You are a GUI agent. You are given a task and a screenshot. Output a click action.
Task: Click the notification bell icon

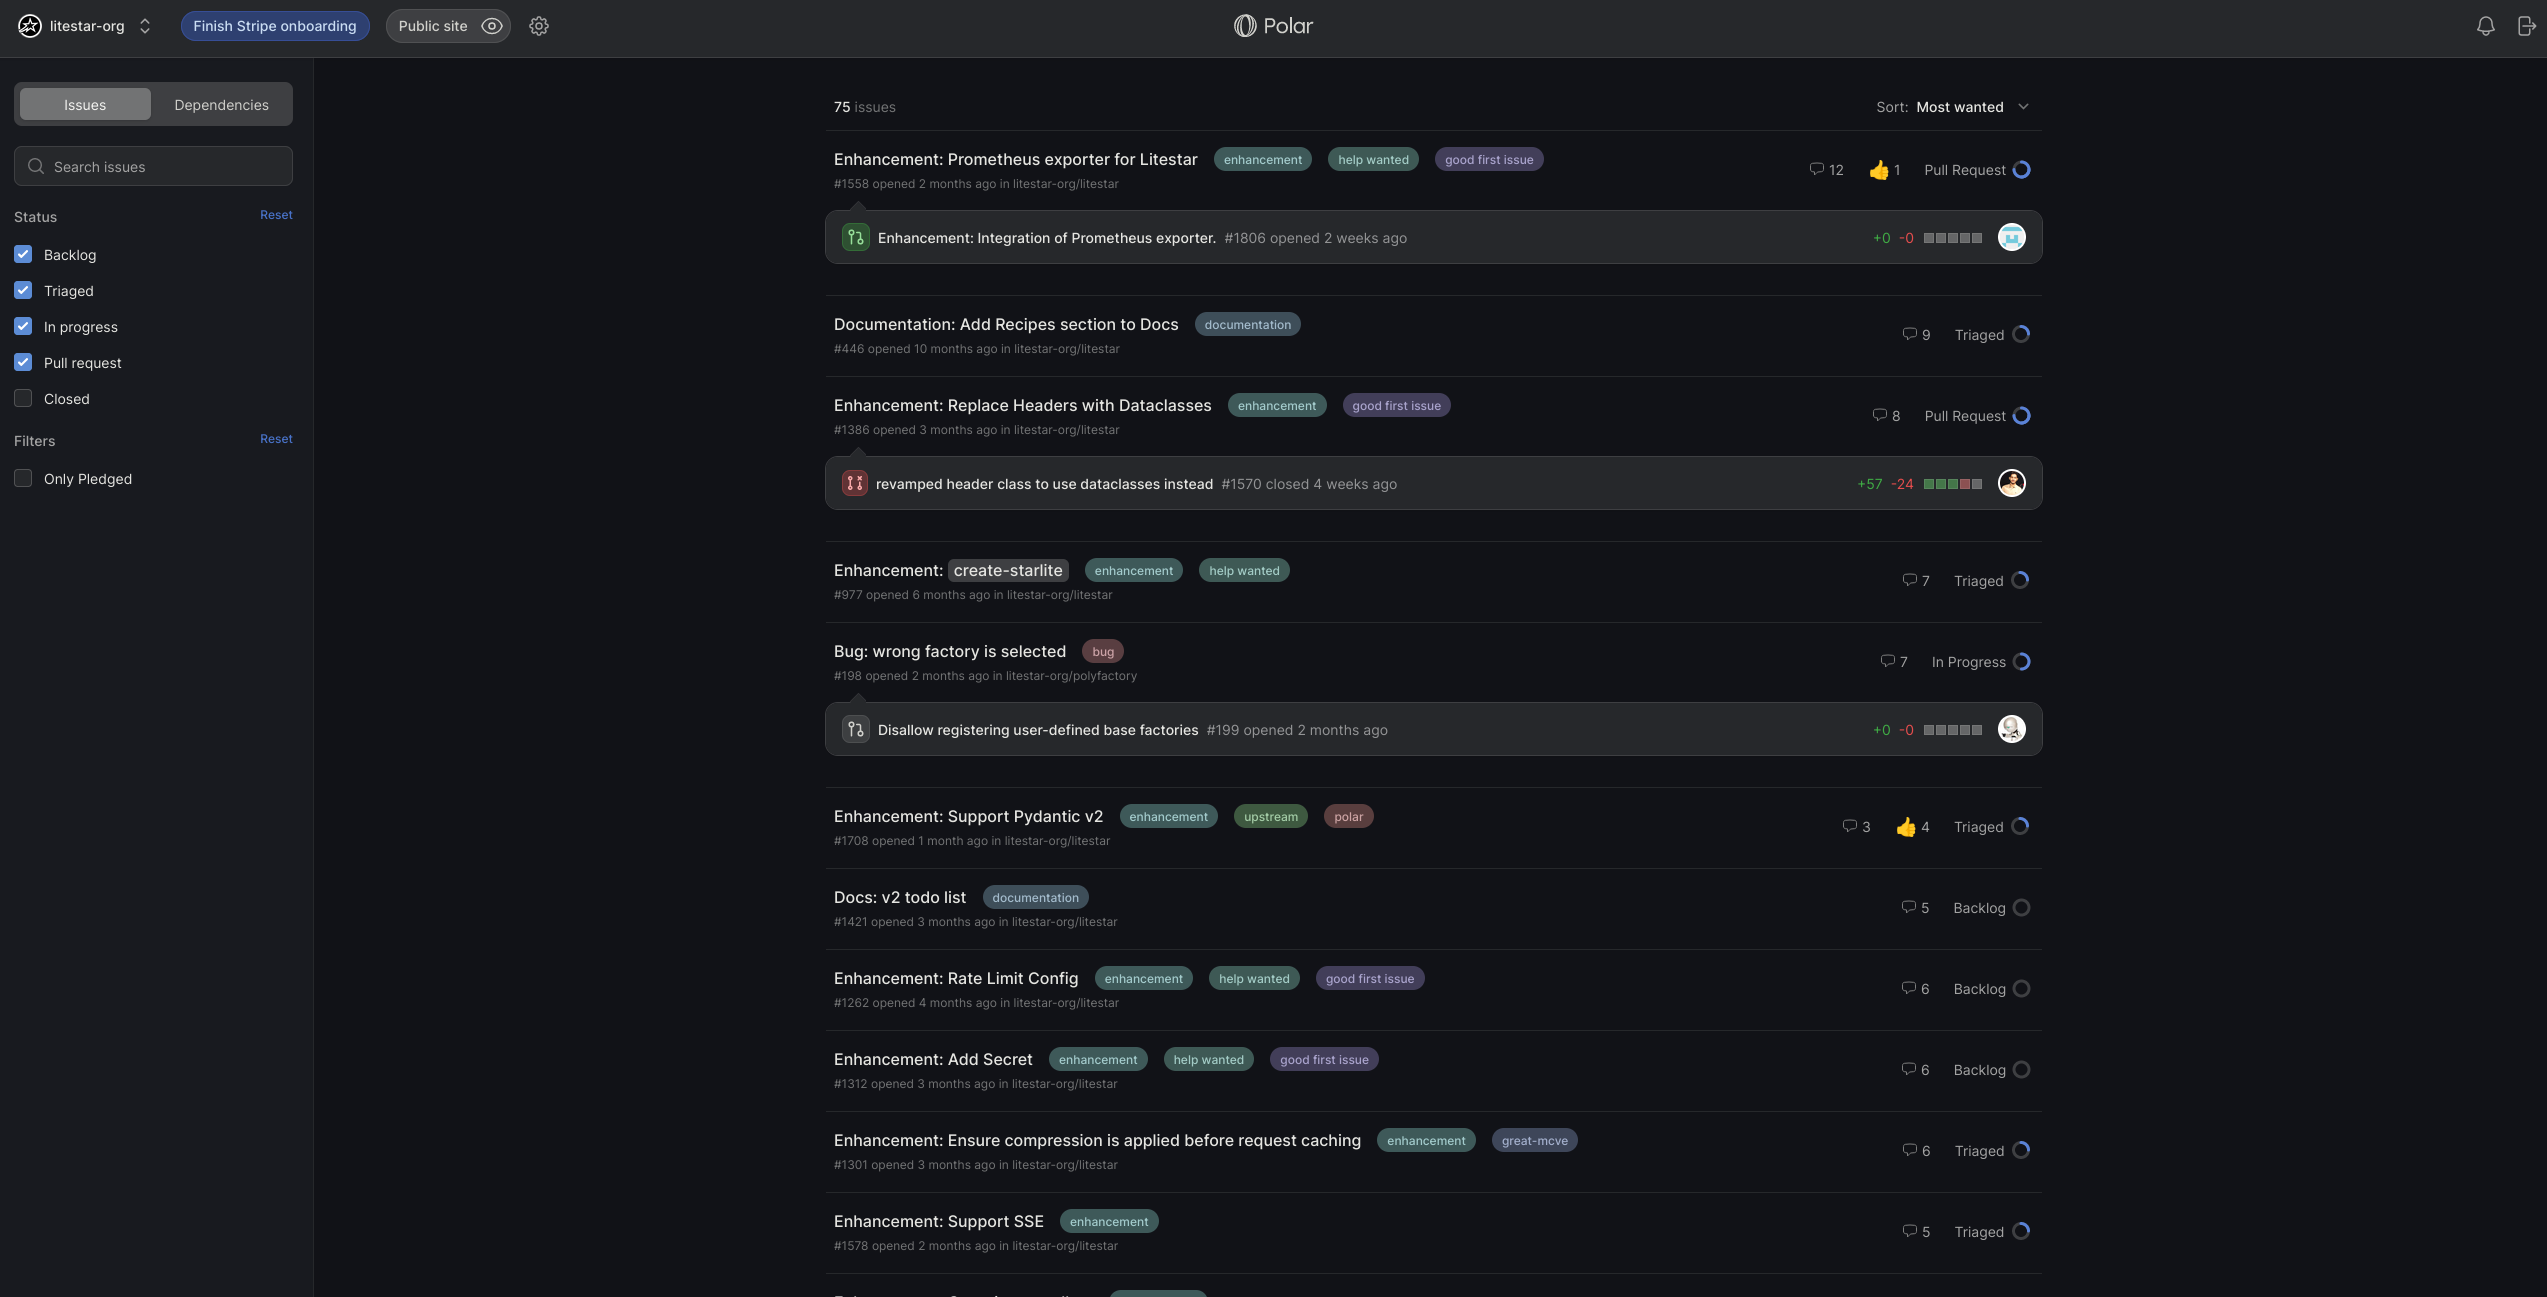point(2486,26)
